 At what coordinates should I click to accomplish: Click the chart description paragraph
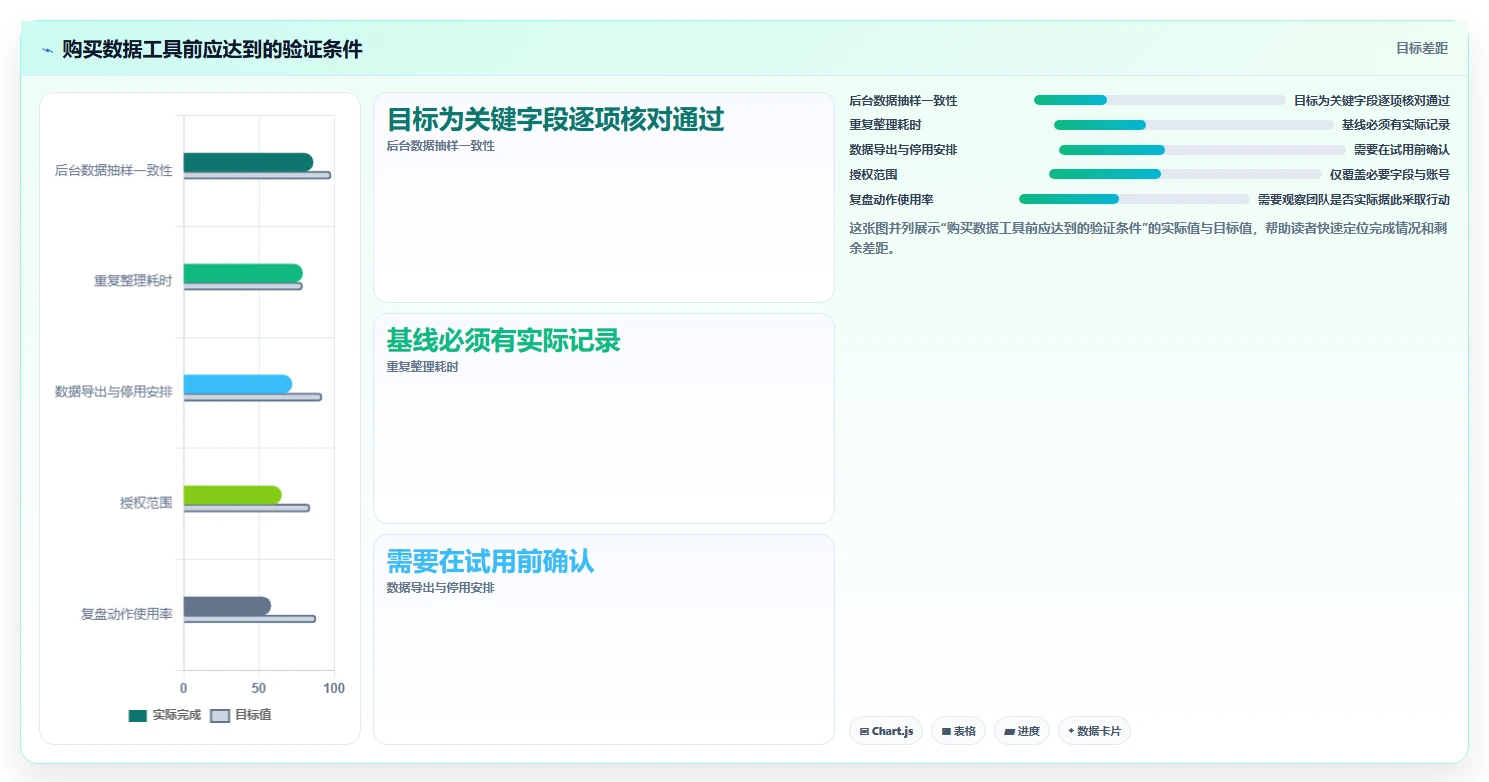[x=1149, y=238]
